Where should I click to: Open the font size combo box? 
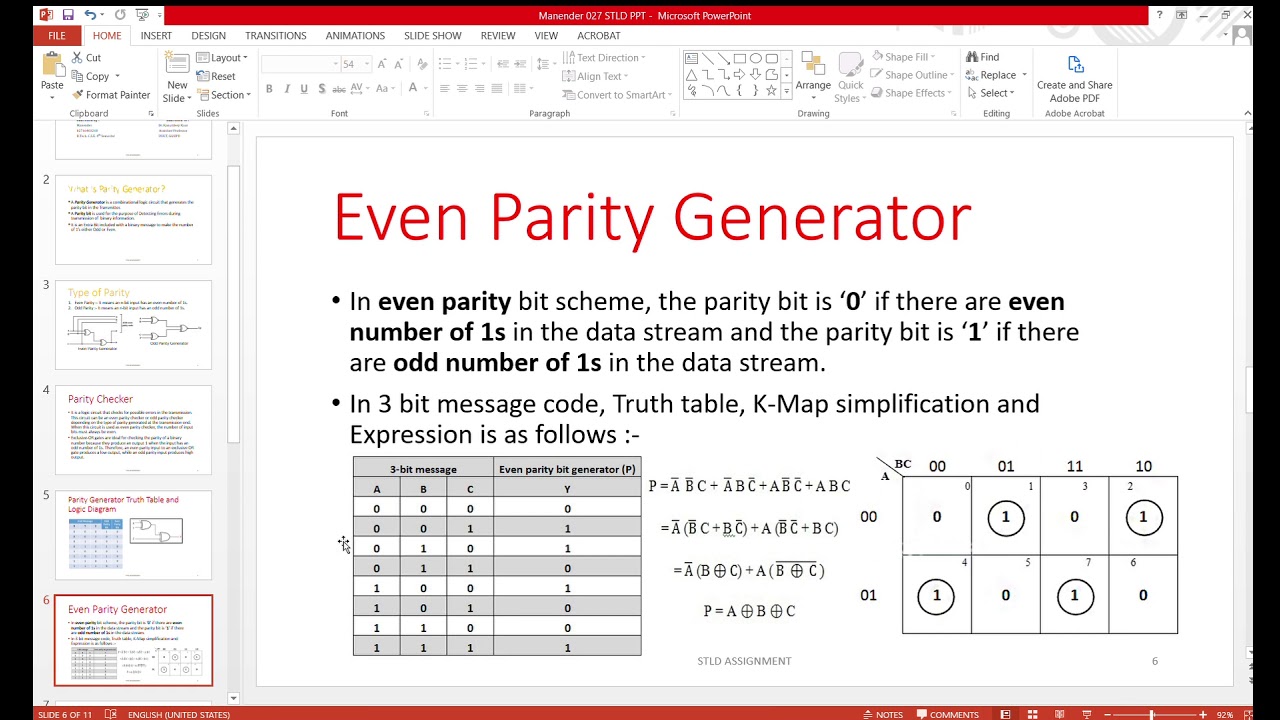pos(354,64)
